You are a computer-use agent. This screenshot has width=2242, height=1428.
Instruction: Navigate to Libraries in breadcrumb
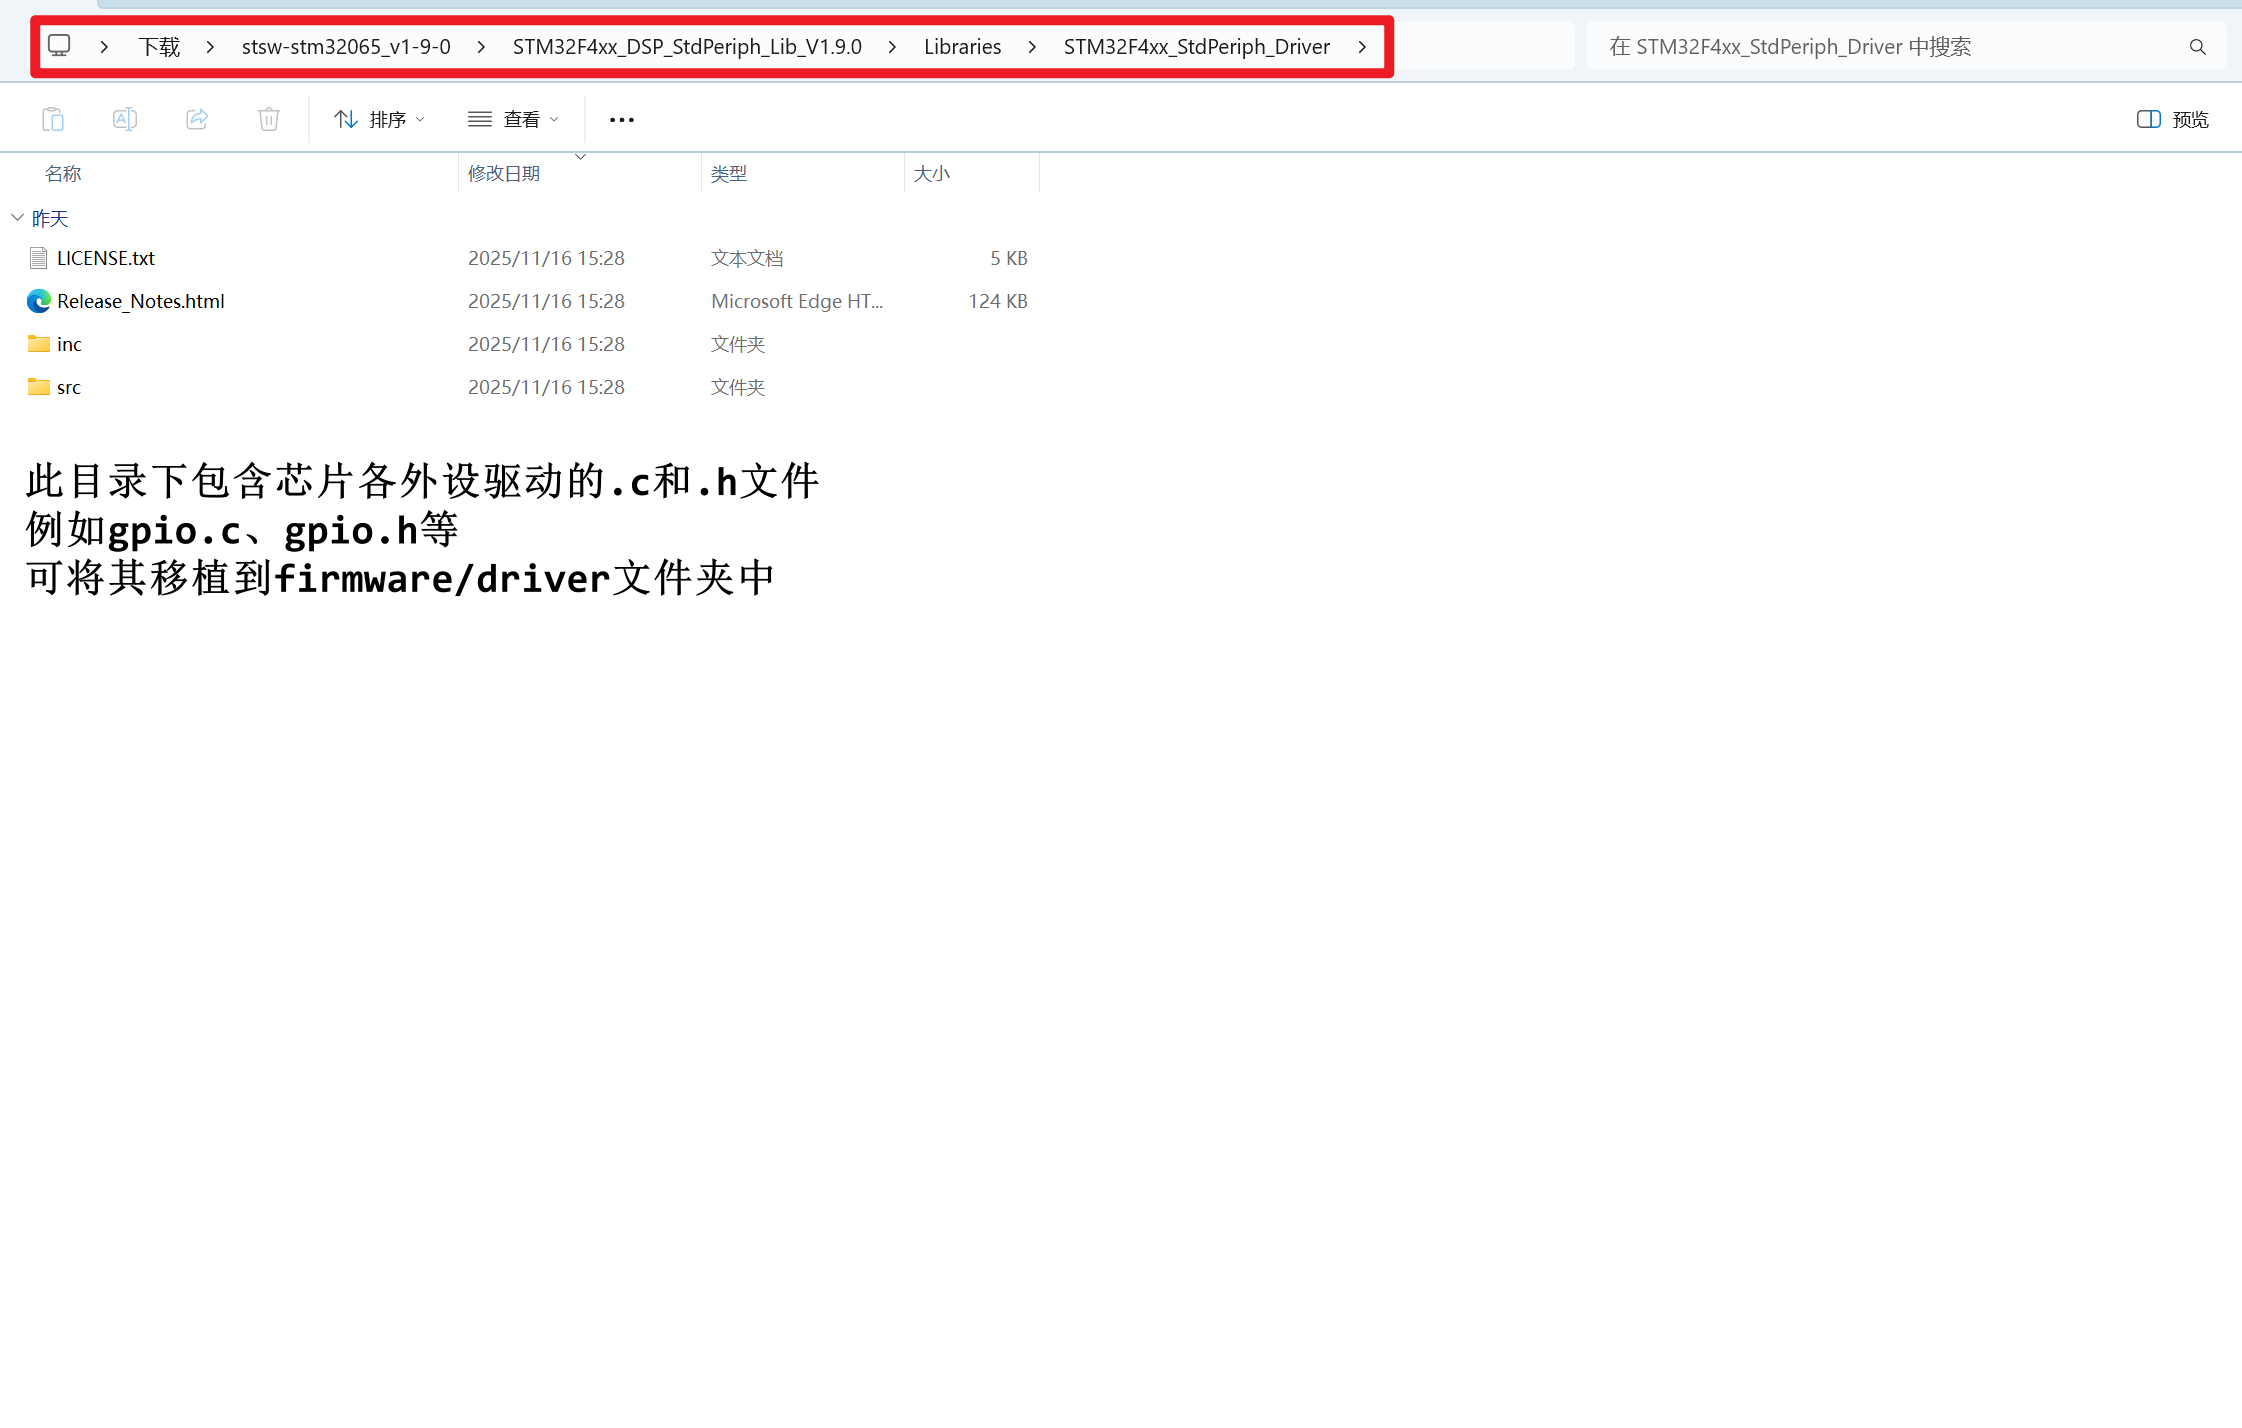(x=962, y=47)
